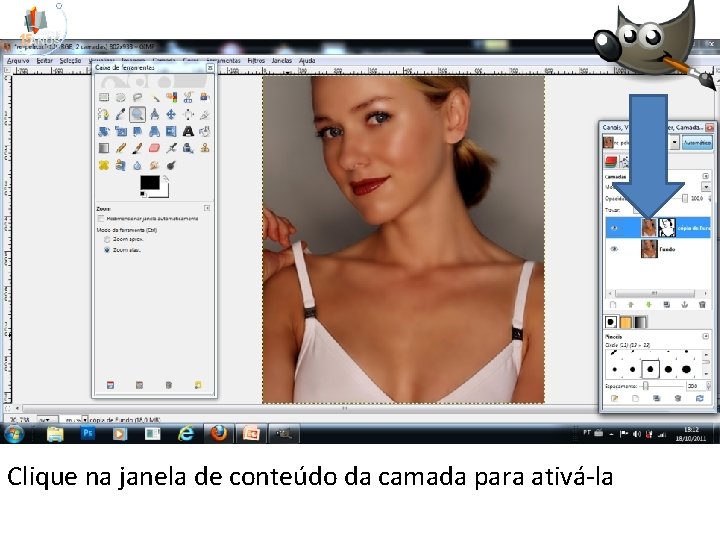Create a new layer with the new-layer button
This screenshot has height=540, width=720.
613,305
